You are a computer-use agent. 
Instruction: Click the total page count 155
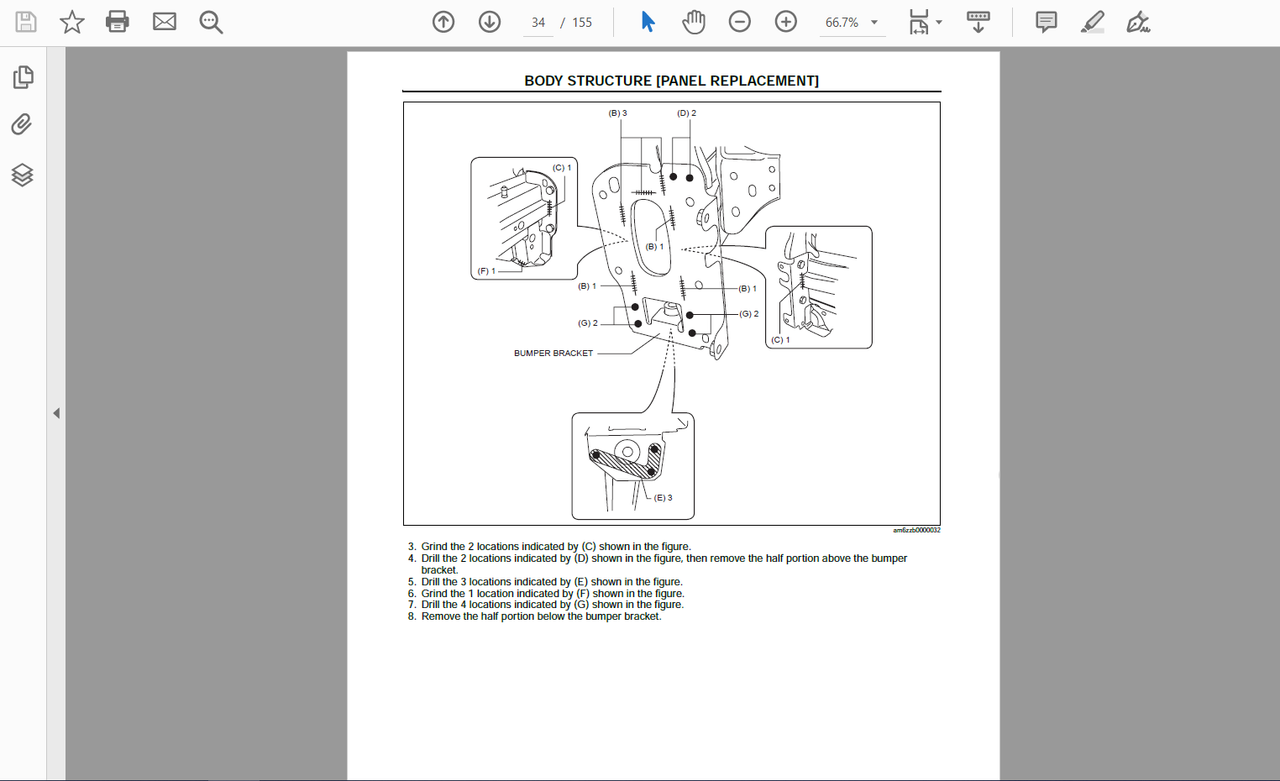(582, 22)
